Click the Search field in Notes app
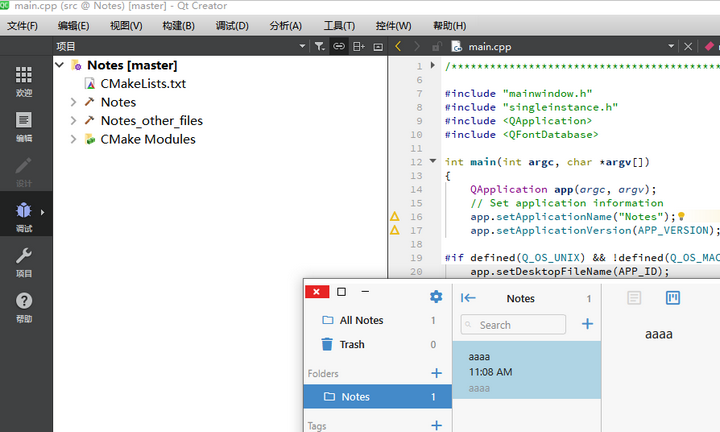This screenshot has width=720, height=432. coord(513,325)
